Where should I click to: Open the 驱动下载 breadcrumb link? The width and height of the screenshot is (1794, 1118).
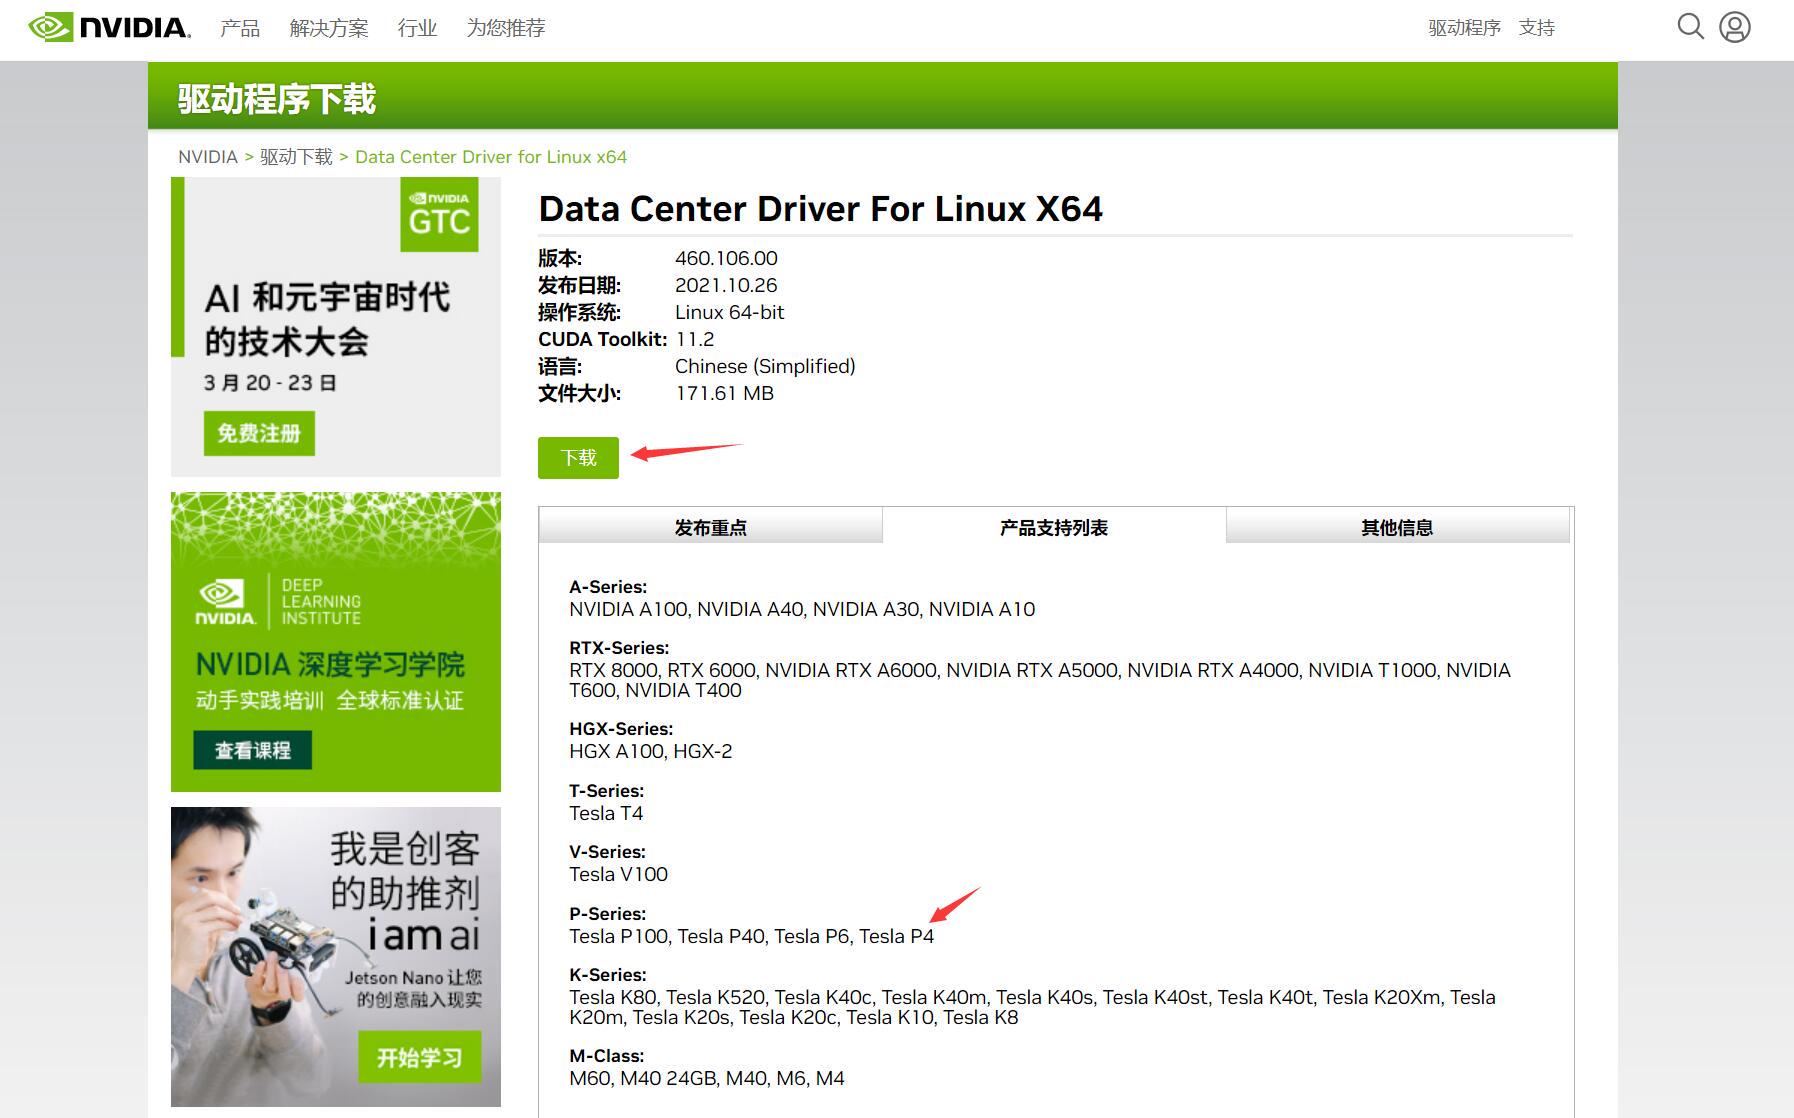(x=295, y=156)
